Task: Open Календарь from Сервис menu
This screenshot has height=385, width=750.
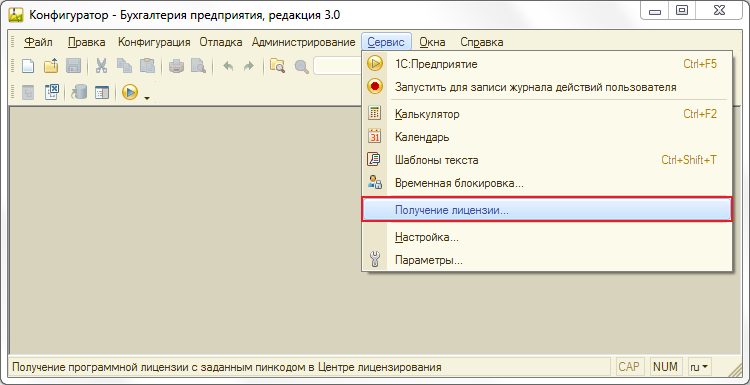Action: coord(547,137)
